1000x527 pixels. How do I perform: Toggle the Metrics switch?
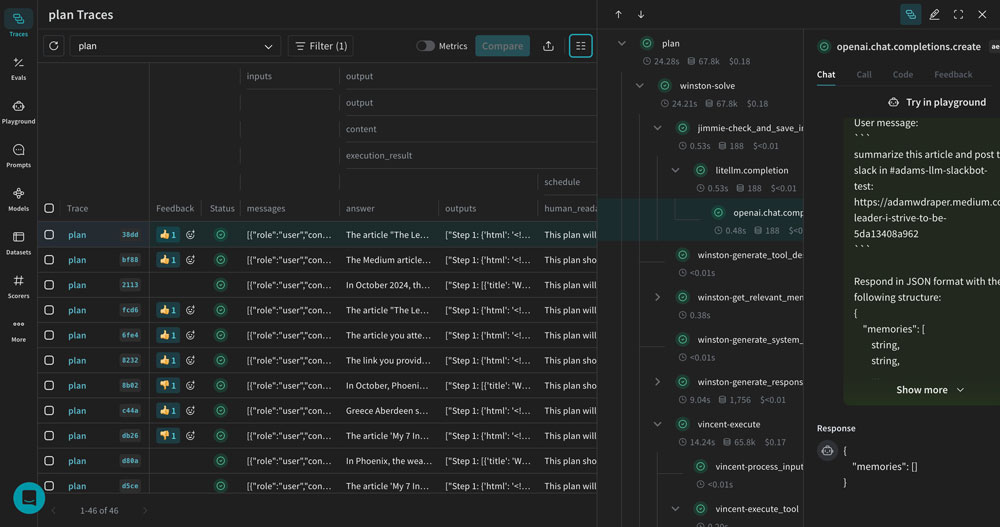[x=426, y=46]
